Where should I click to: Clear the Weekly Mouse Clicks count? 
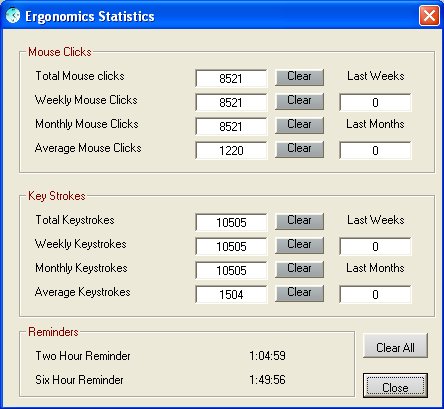tap(299, 101)
